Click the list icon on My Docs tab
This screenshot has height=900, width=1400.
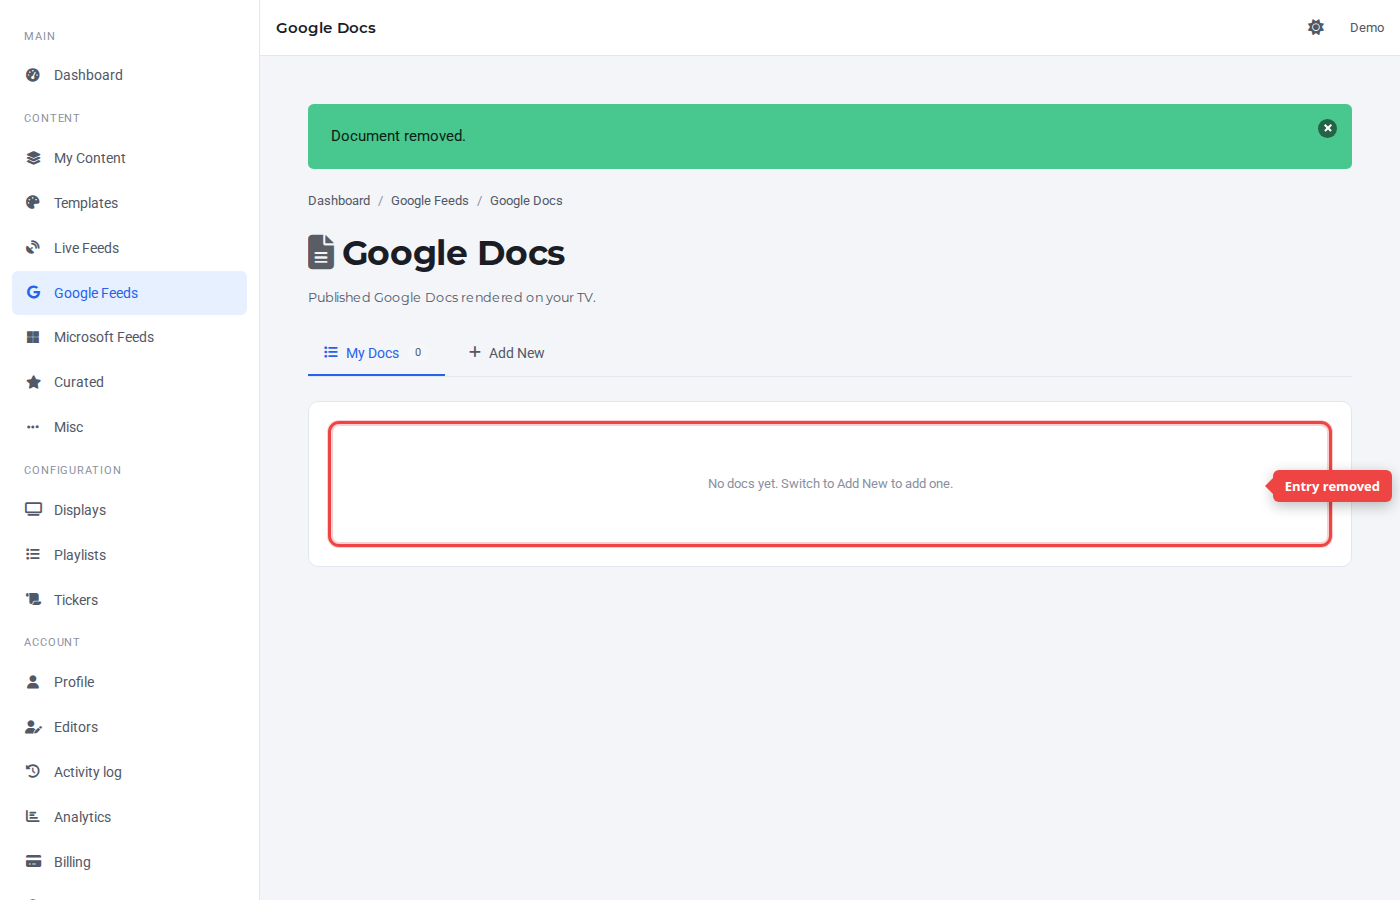(x=331, y=352)
